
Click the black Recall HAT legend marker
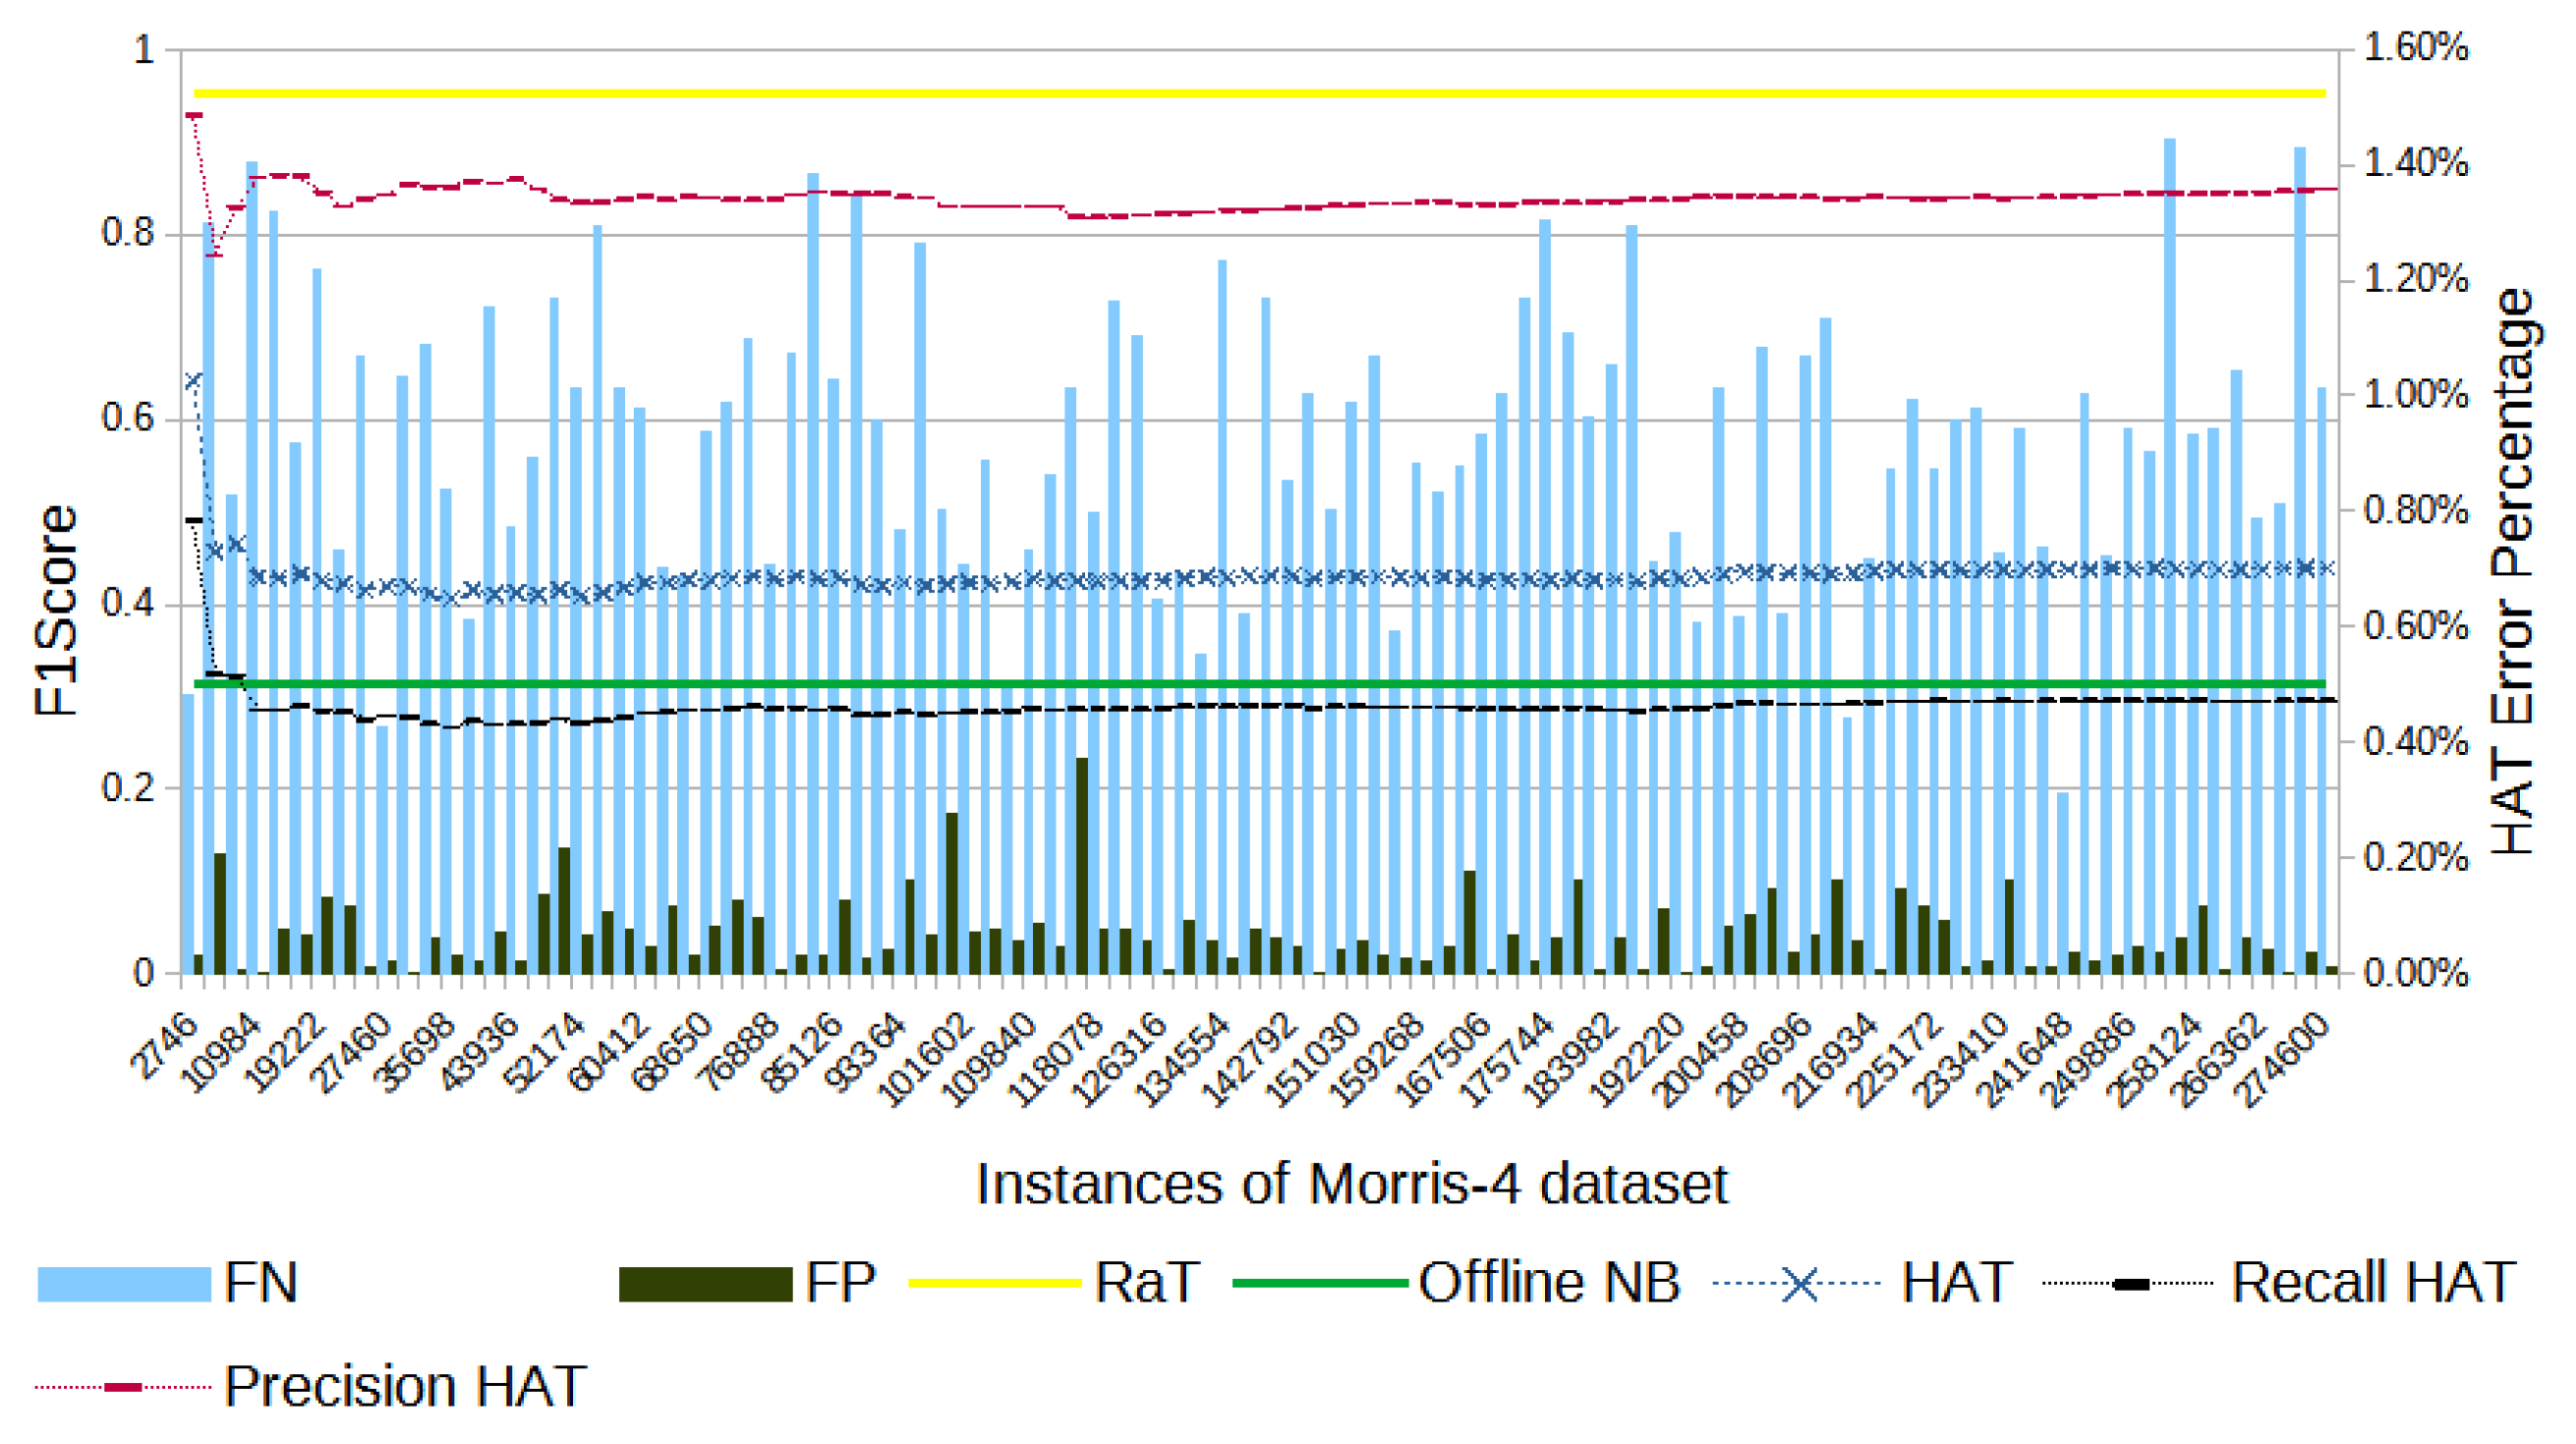tap(2131, 1284)
